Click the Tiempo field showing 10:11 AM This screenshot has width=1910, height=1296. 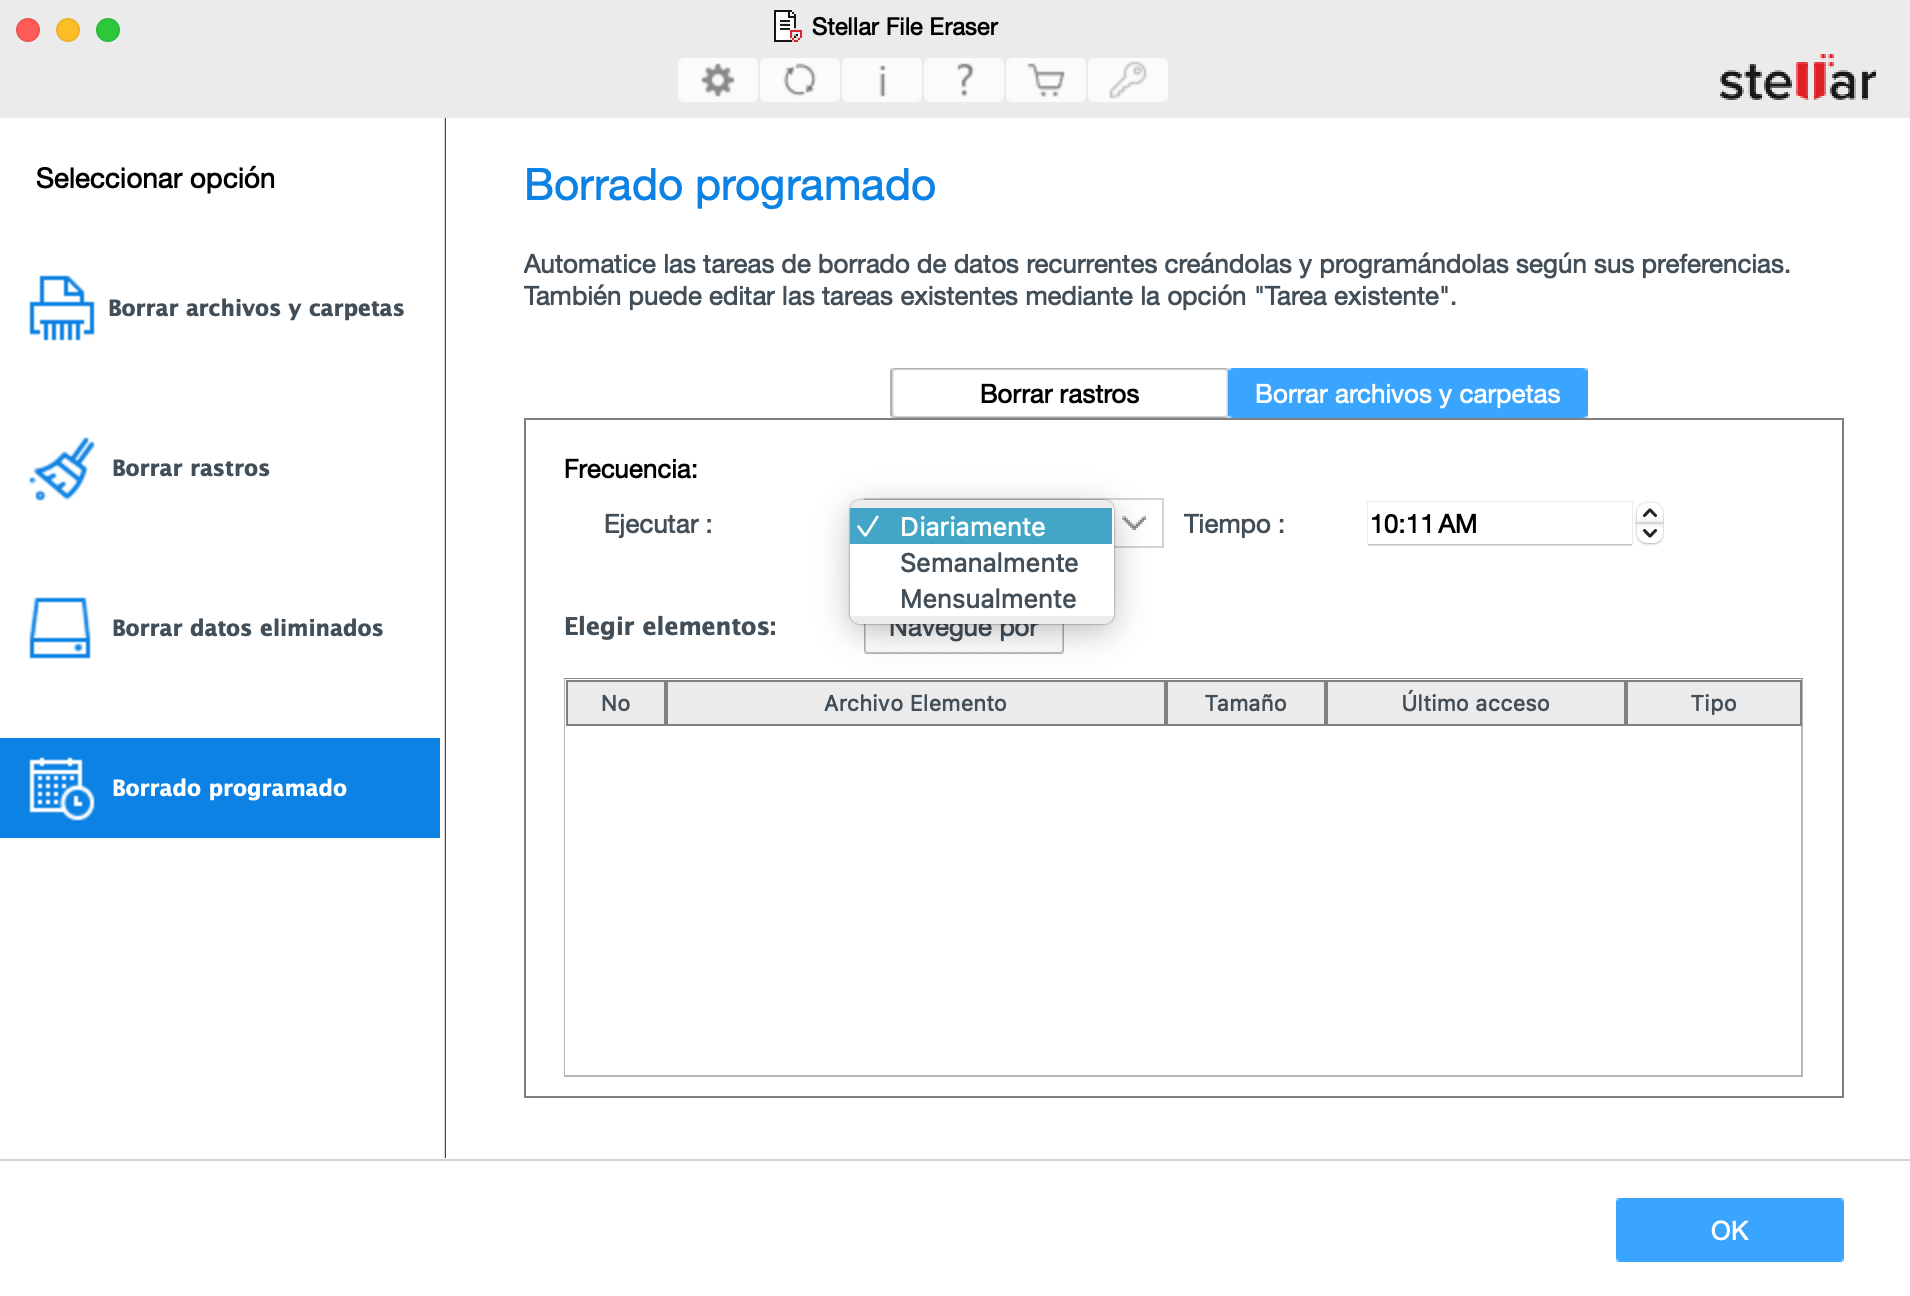1499,524
